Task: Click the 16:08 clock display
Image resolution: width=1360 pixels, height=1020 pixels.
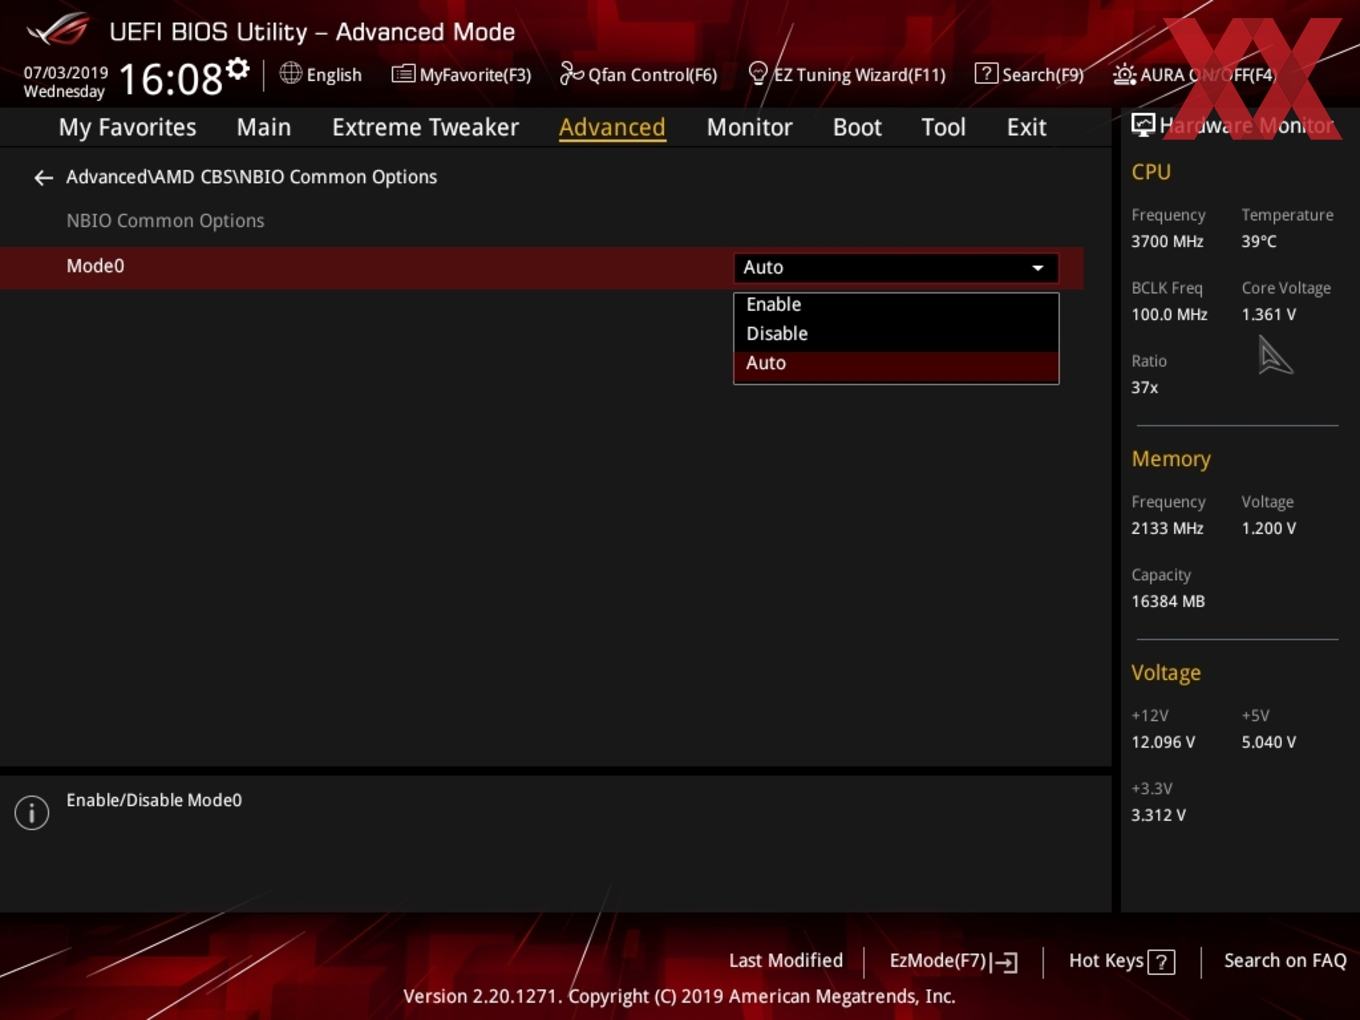Action: 171,80
